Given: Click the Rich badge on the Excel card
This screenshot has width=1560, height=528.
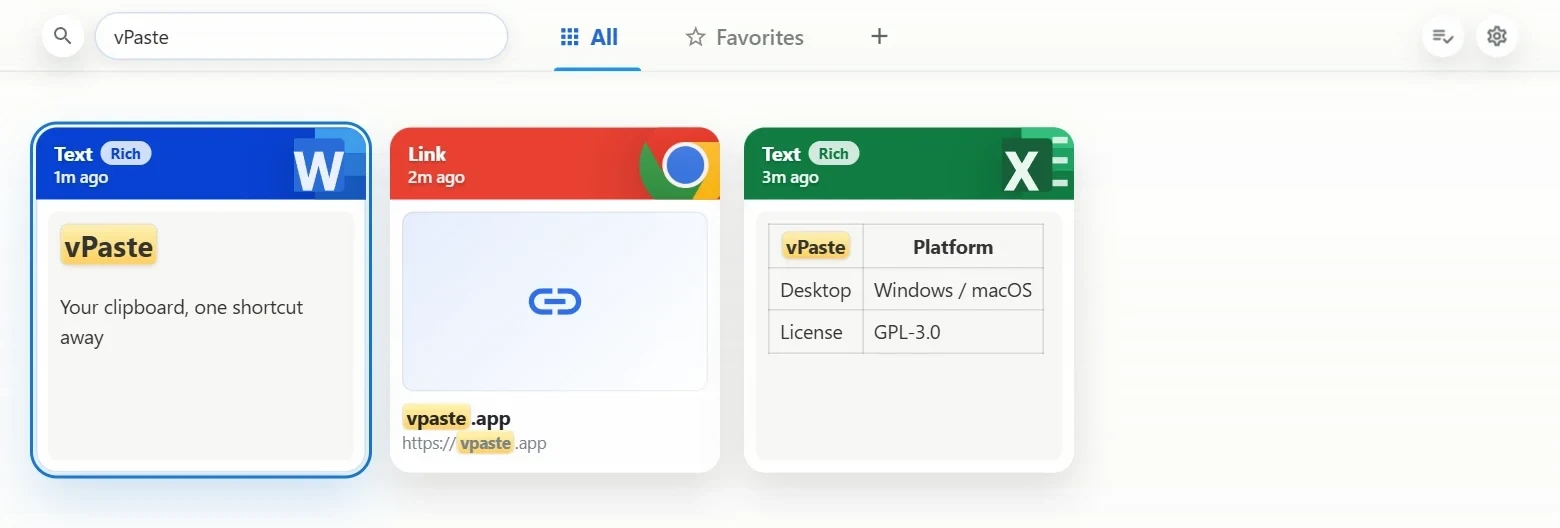Looking at the screenshot, I should coord(834,153).
